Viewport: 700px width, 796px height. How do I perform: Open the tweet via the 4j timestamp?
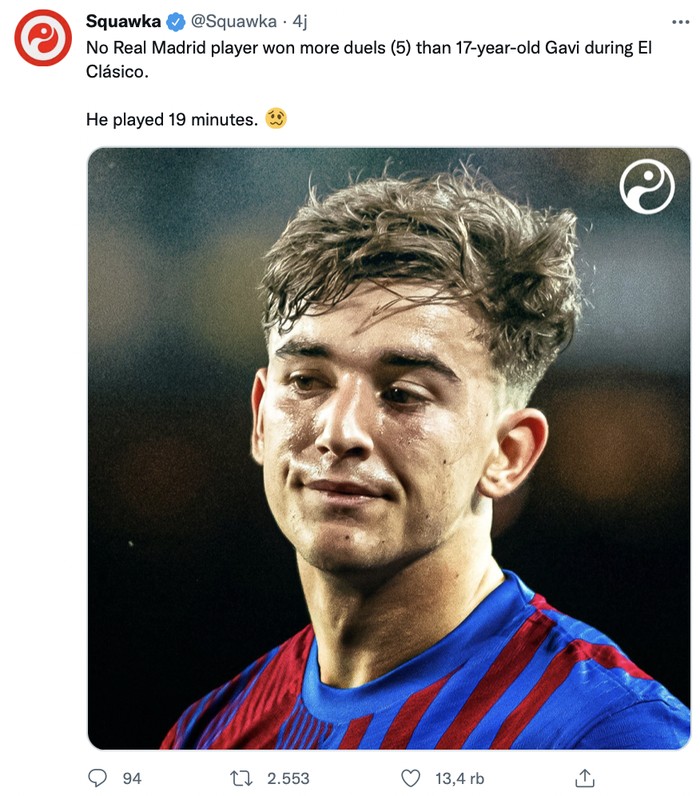[300, 22]
